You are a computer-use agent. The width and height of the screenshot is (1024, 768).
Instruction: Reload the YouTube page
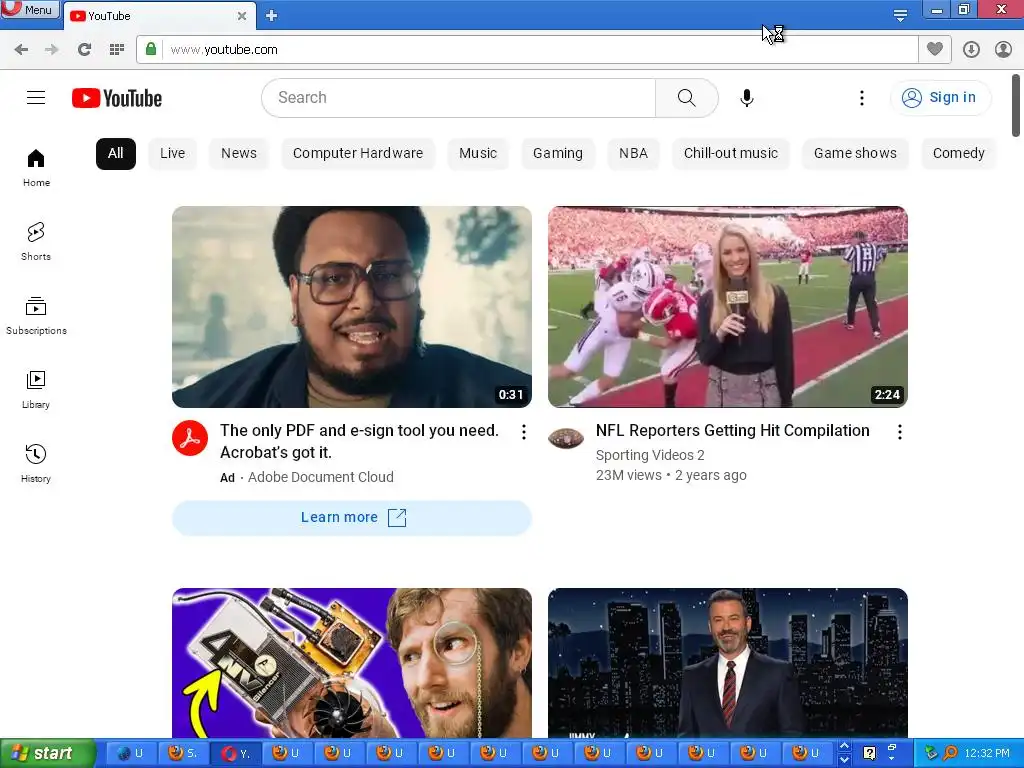[84, 50]
